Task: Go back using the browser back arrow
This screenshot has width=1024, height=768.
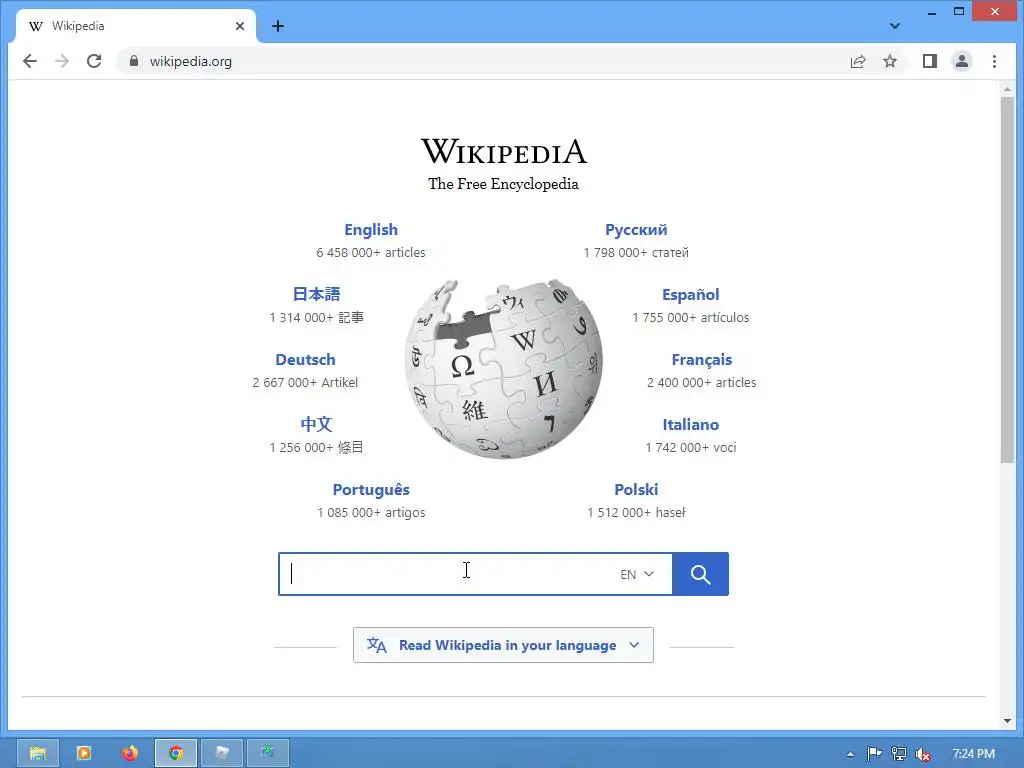Action: 30,61
